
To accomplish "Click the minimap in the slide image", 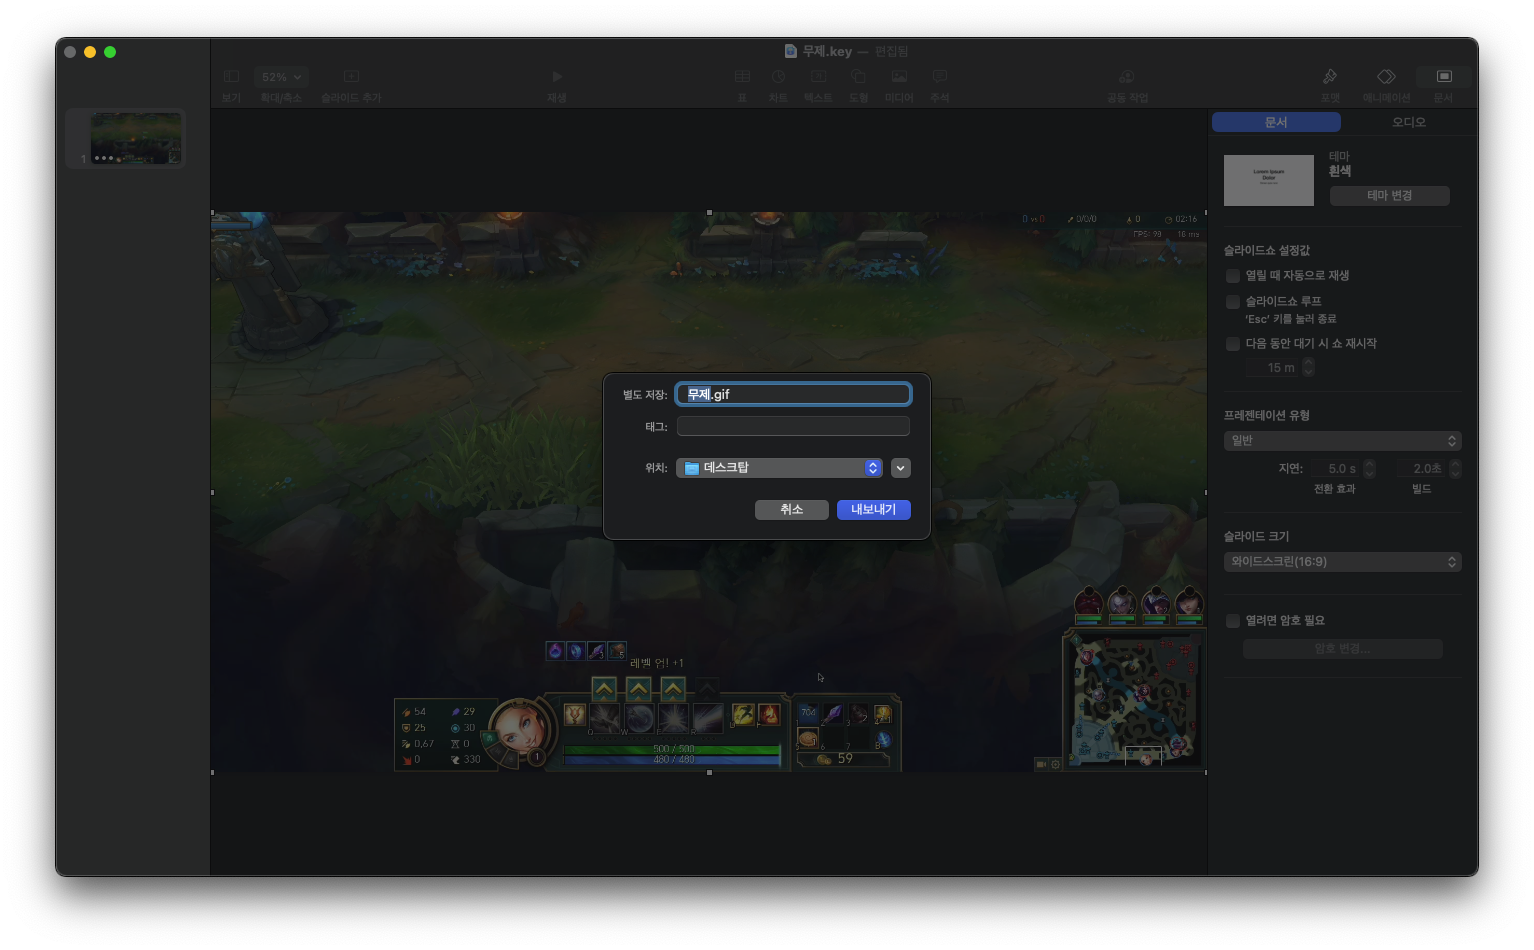I will tap(1136, 700).
